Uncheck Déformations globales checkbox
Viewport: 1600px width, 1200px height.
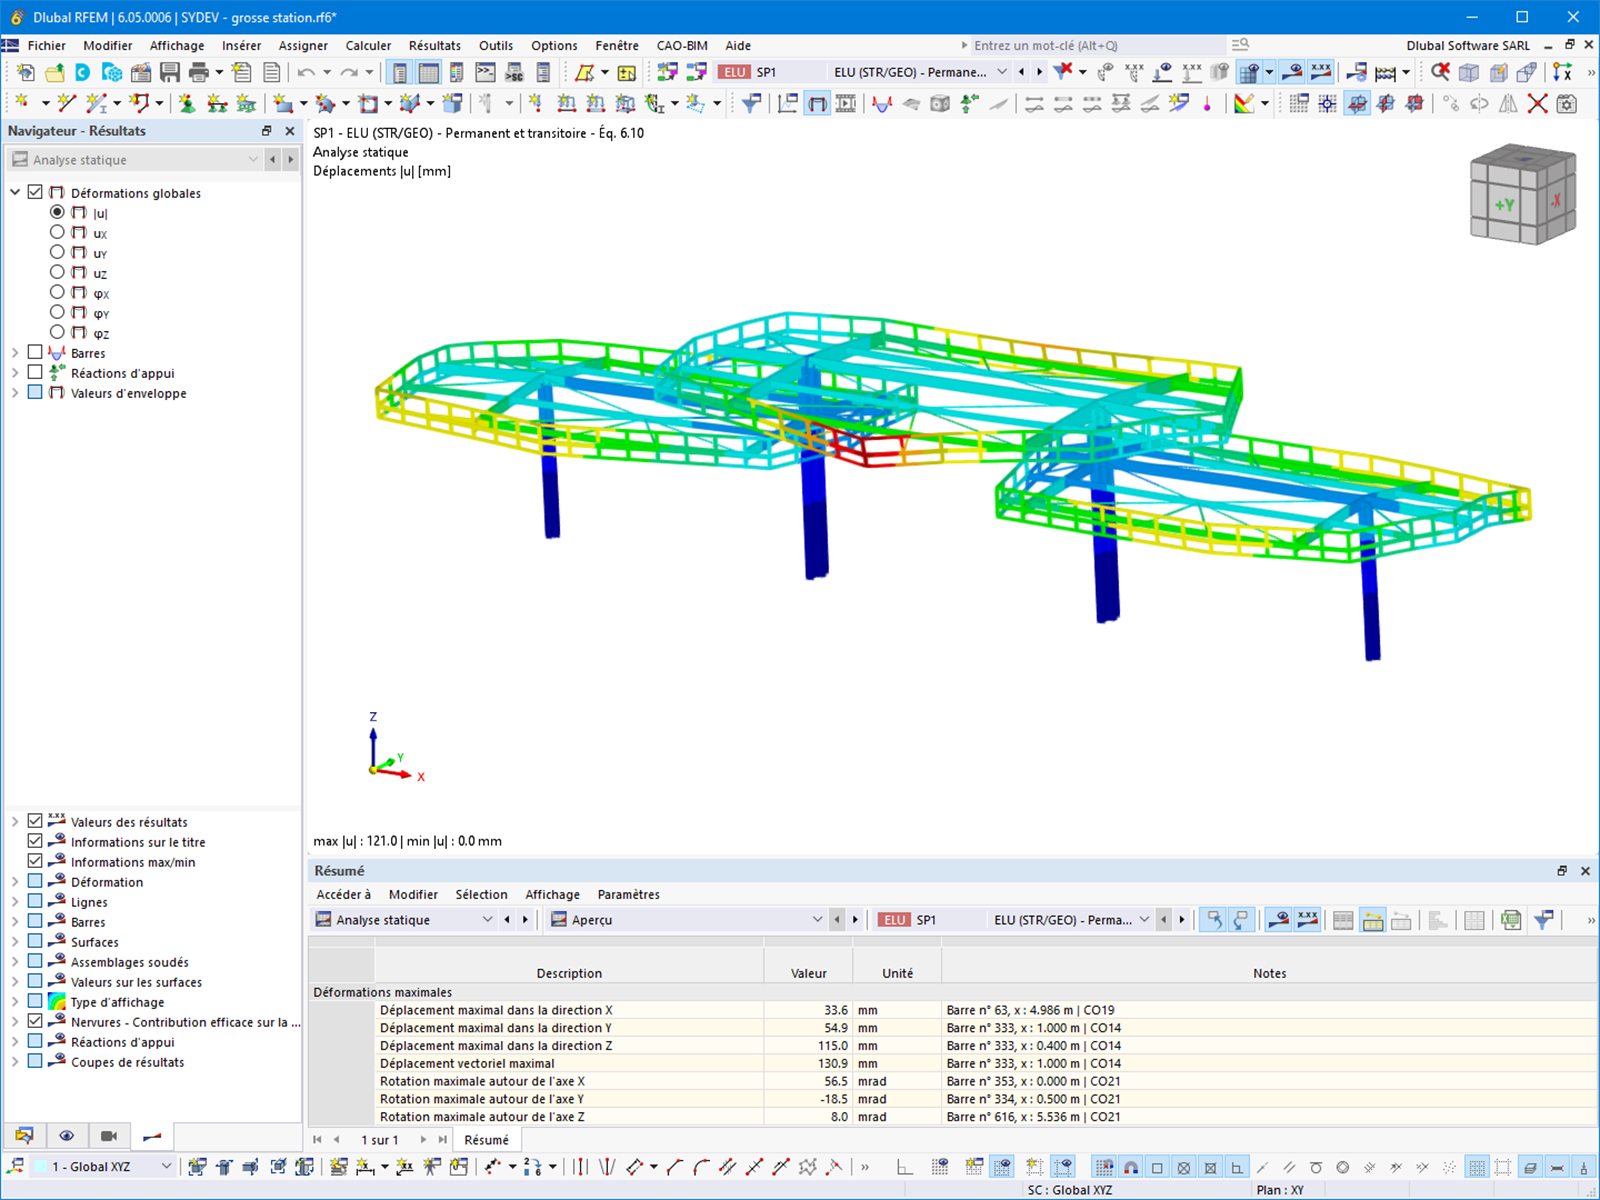pos(35,192)
